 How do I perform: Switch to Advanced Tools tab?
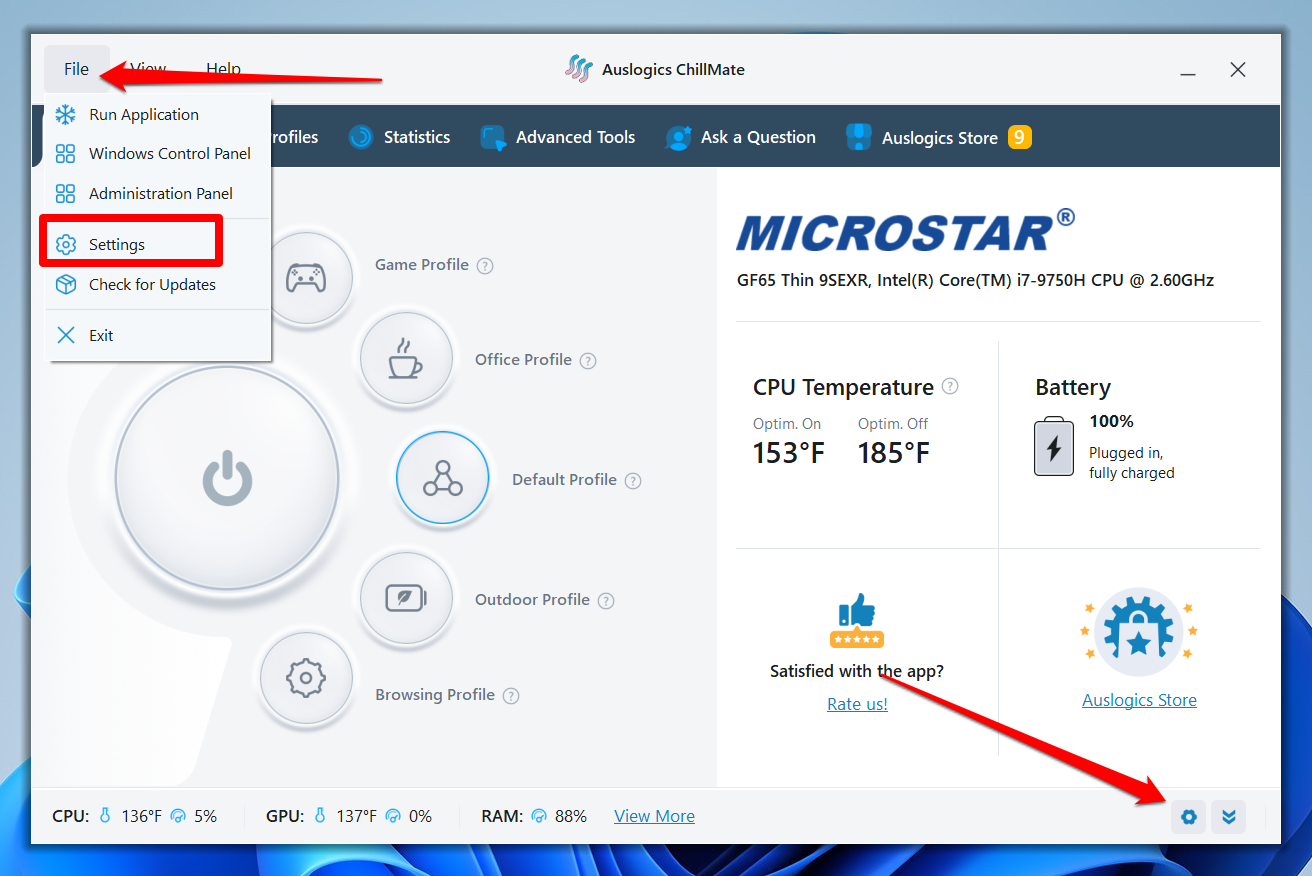(x=558, y=137)
